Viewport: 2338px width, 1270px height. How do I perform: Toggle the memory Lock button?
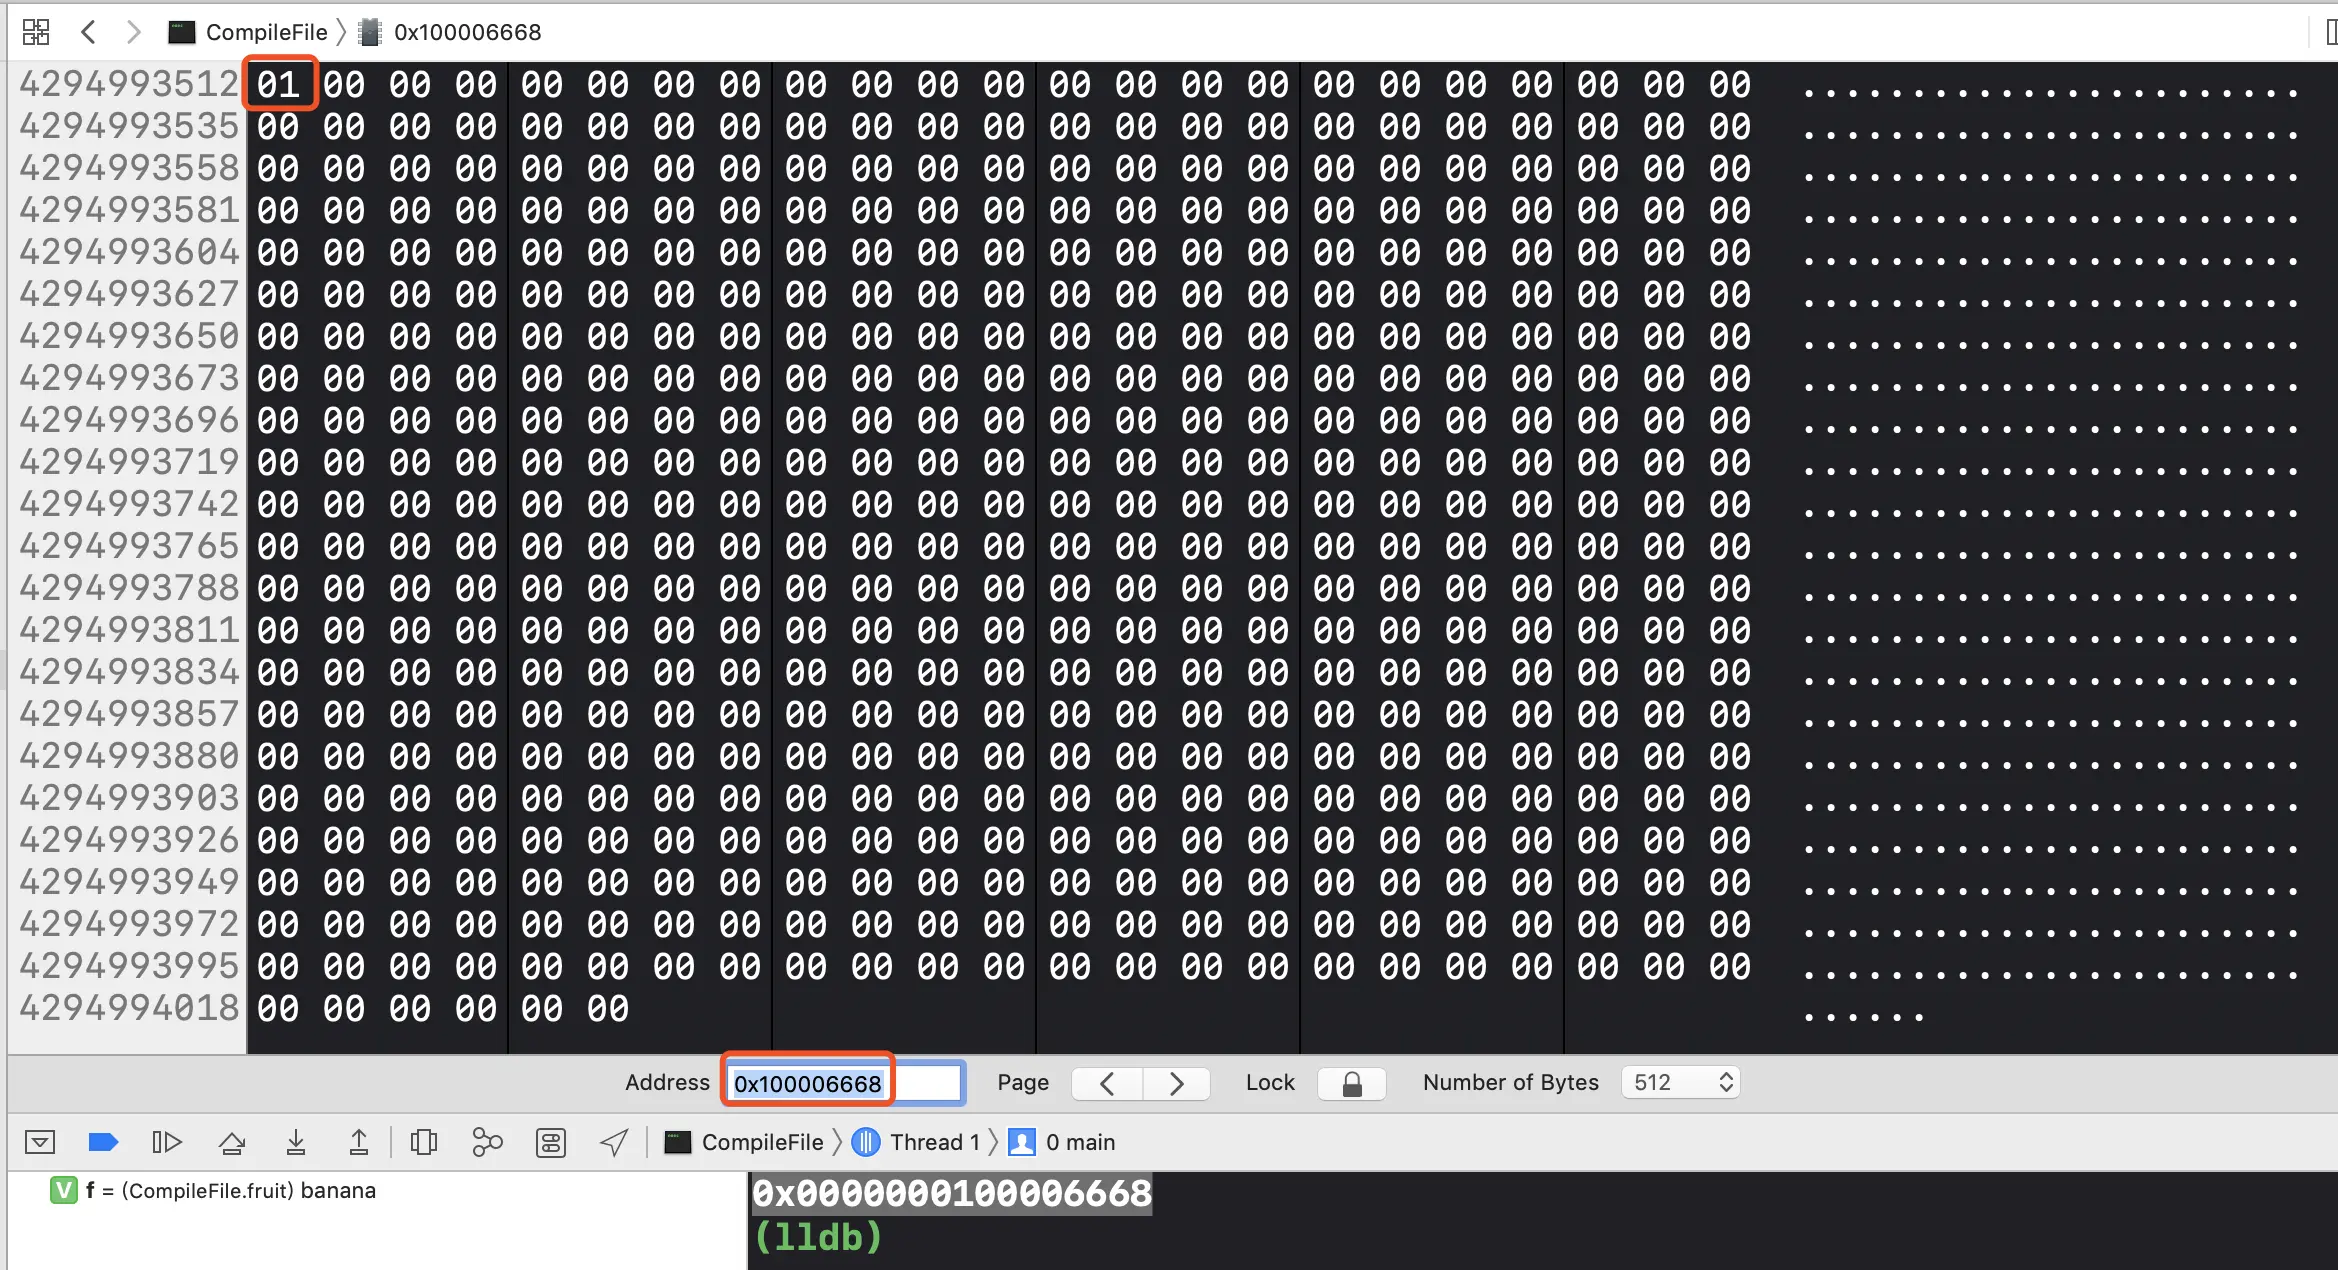click(1351, 1083)
